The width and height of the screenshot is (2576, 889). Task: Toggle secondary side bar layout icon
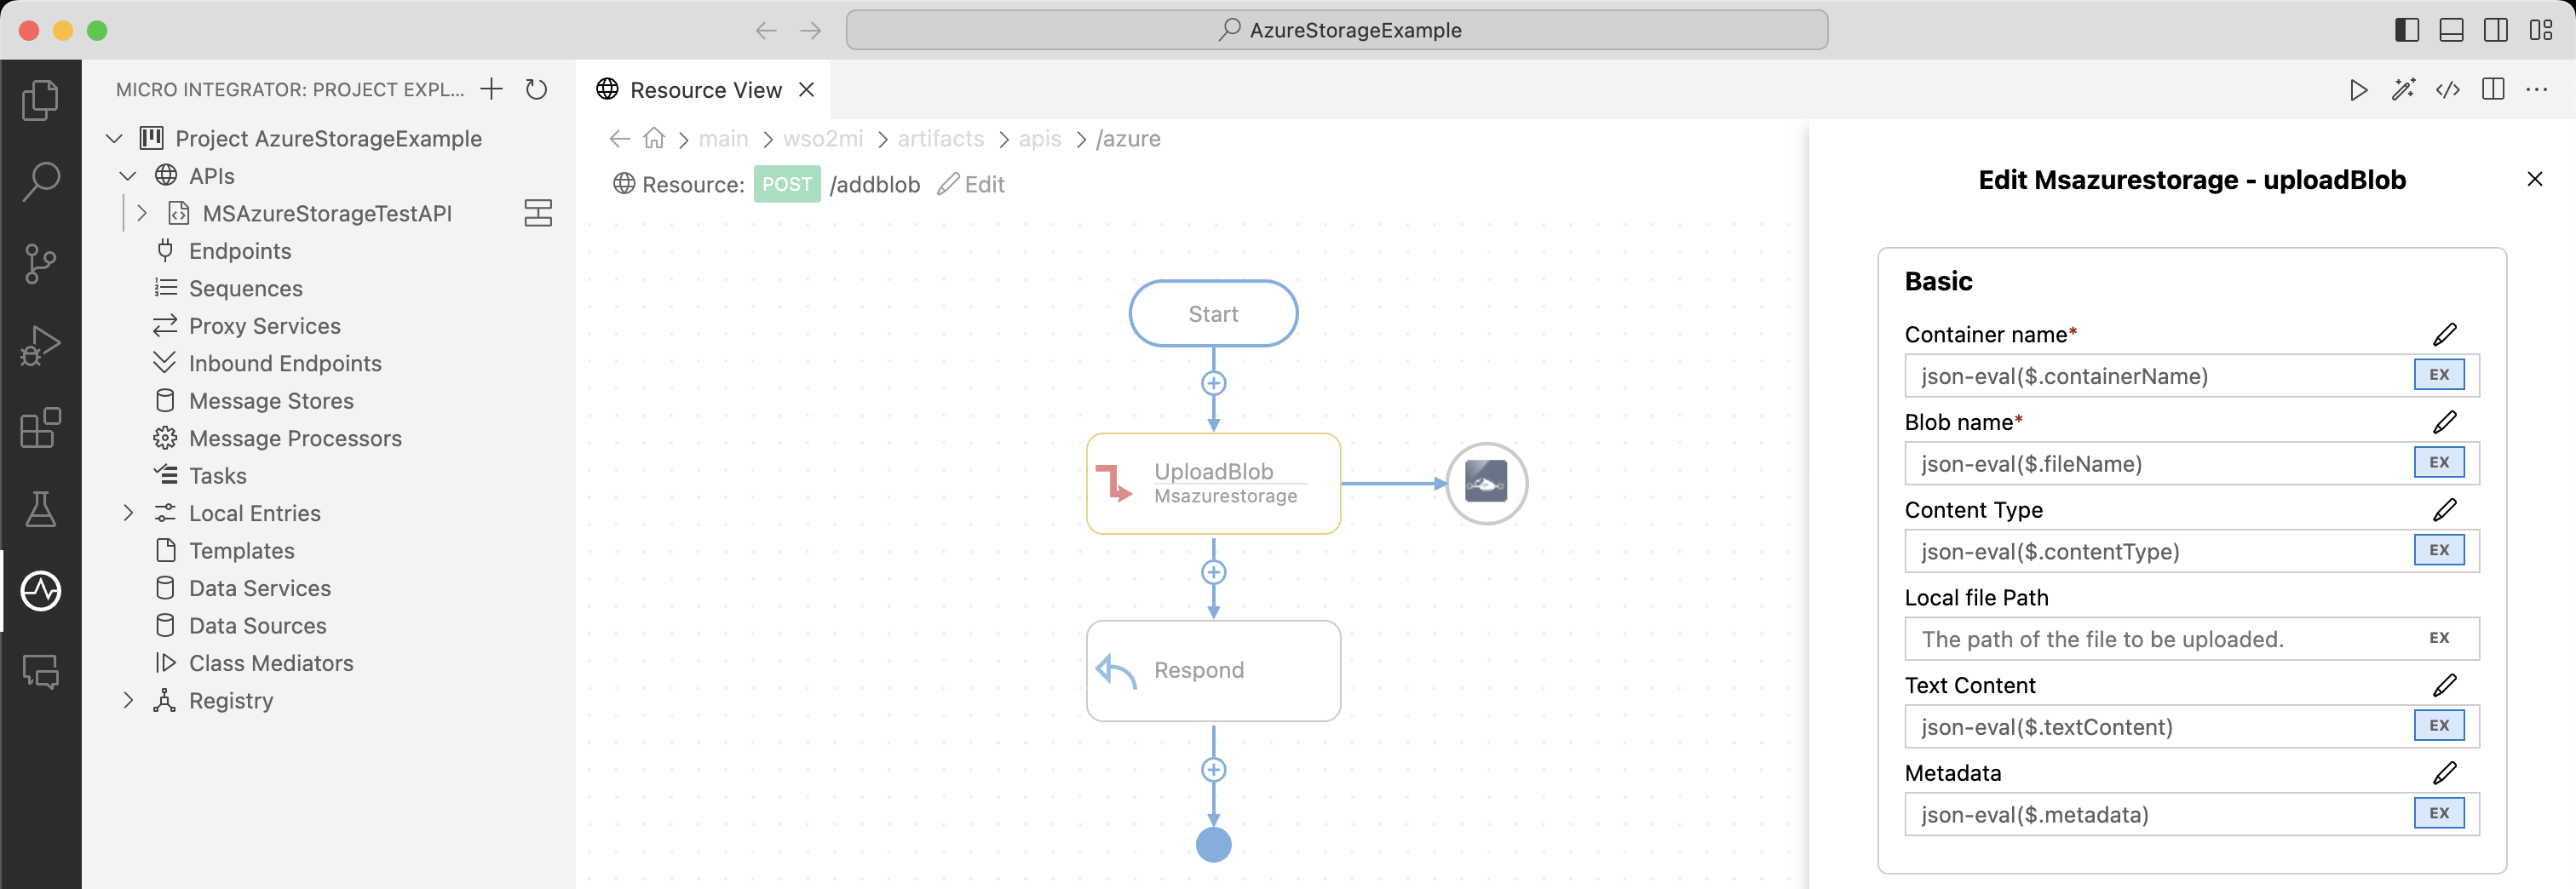(2496, 30)
